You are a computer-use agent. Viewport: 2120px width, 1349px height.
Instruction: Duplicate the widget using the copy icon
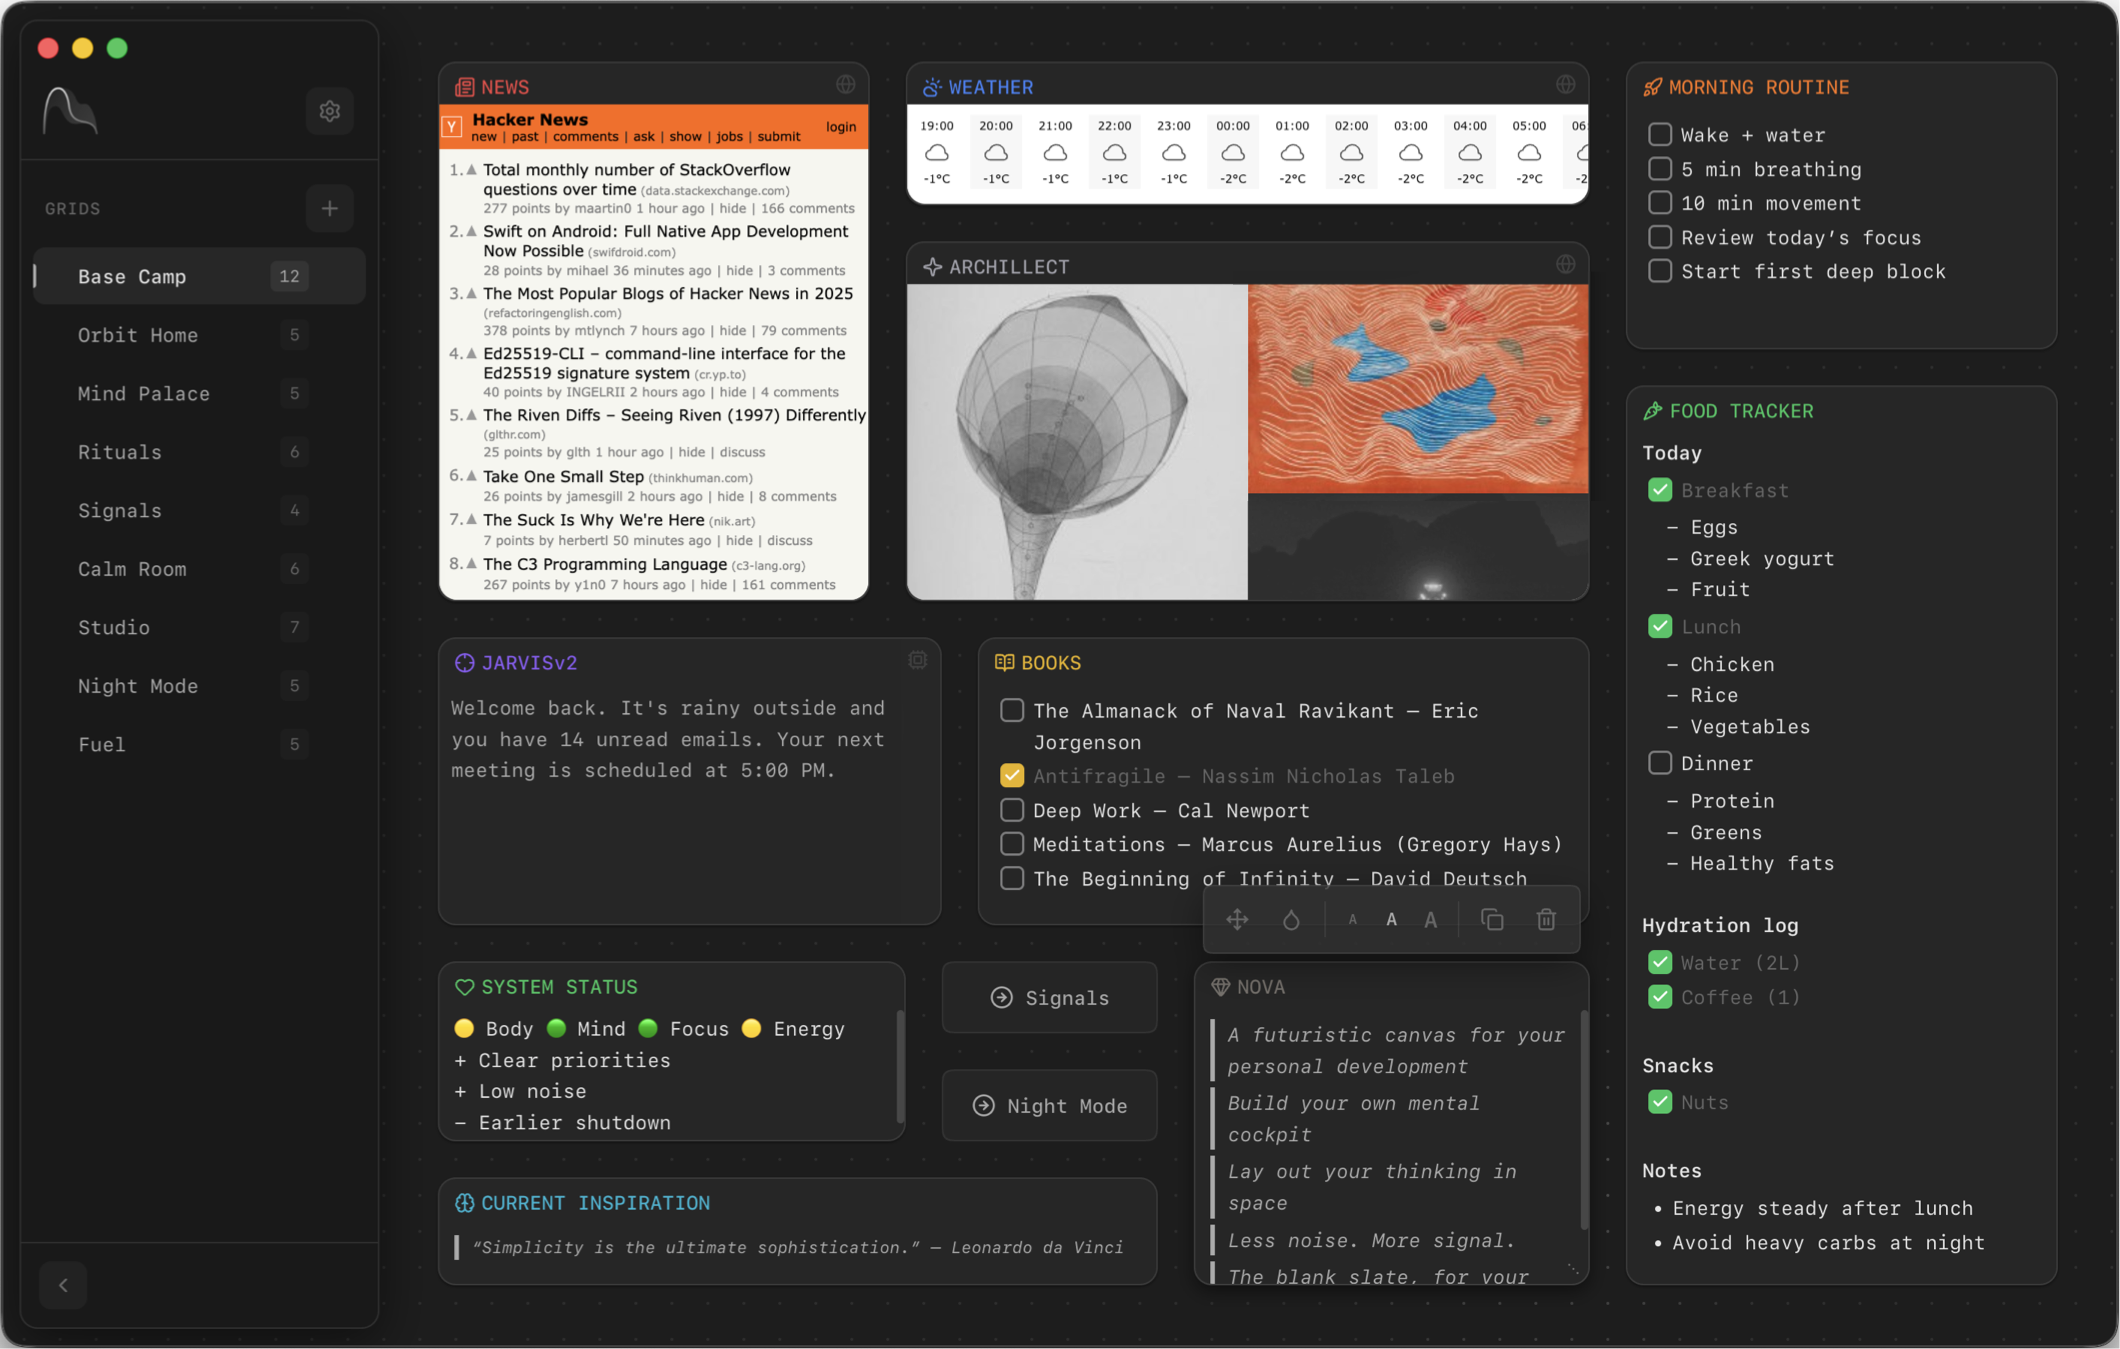point(1493,919)
